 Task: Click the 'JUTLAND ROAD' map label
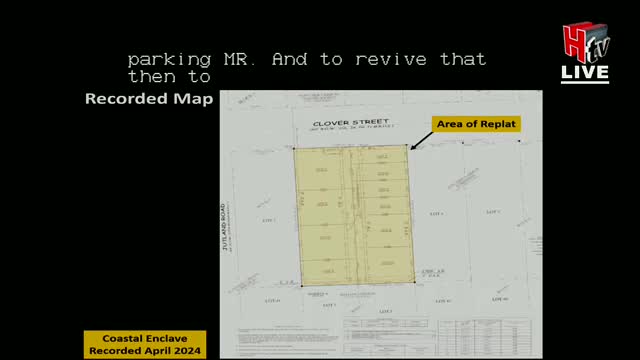[x=224, y=227]
